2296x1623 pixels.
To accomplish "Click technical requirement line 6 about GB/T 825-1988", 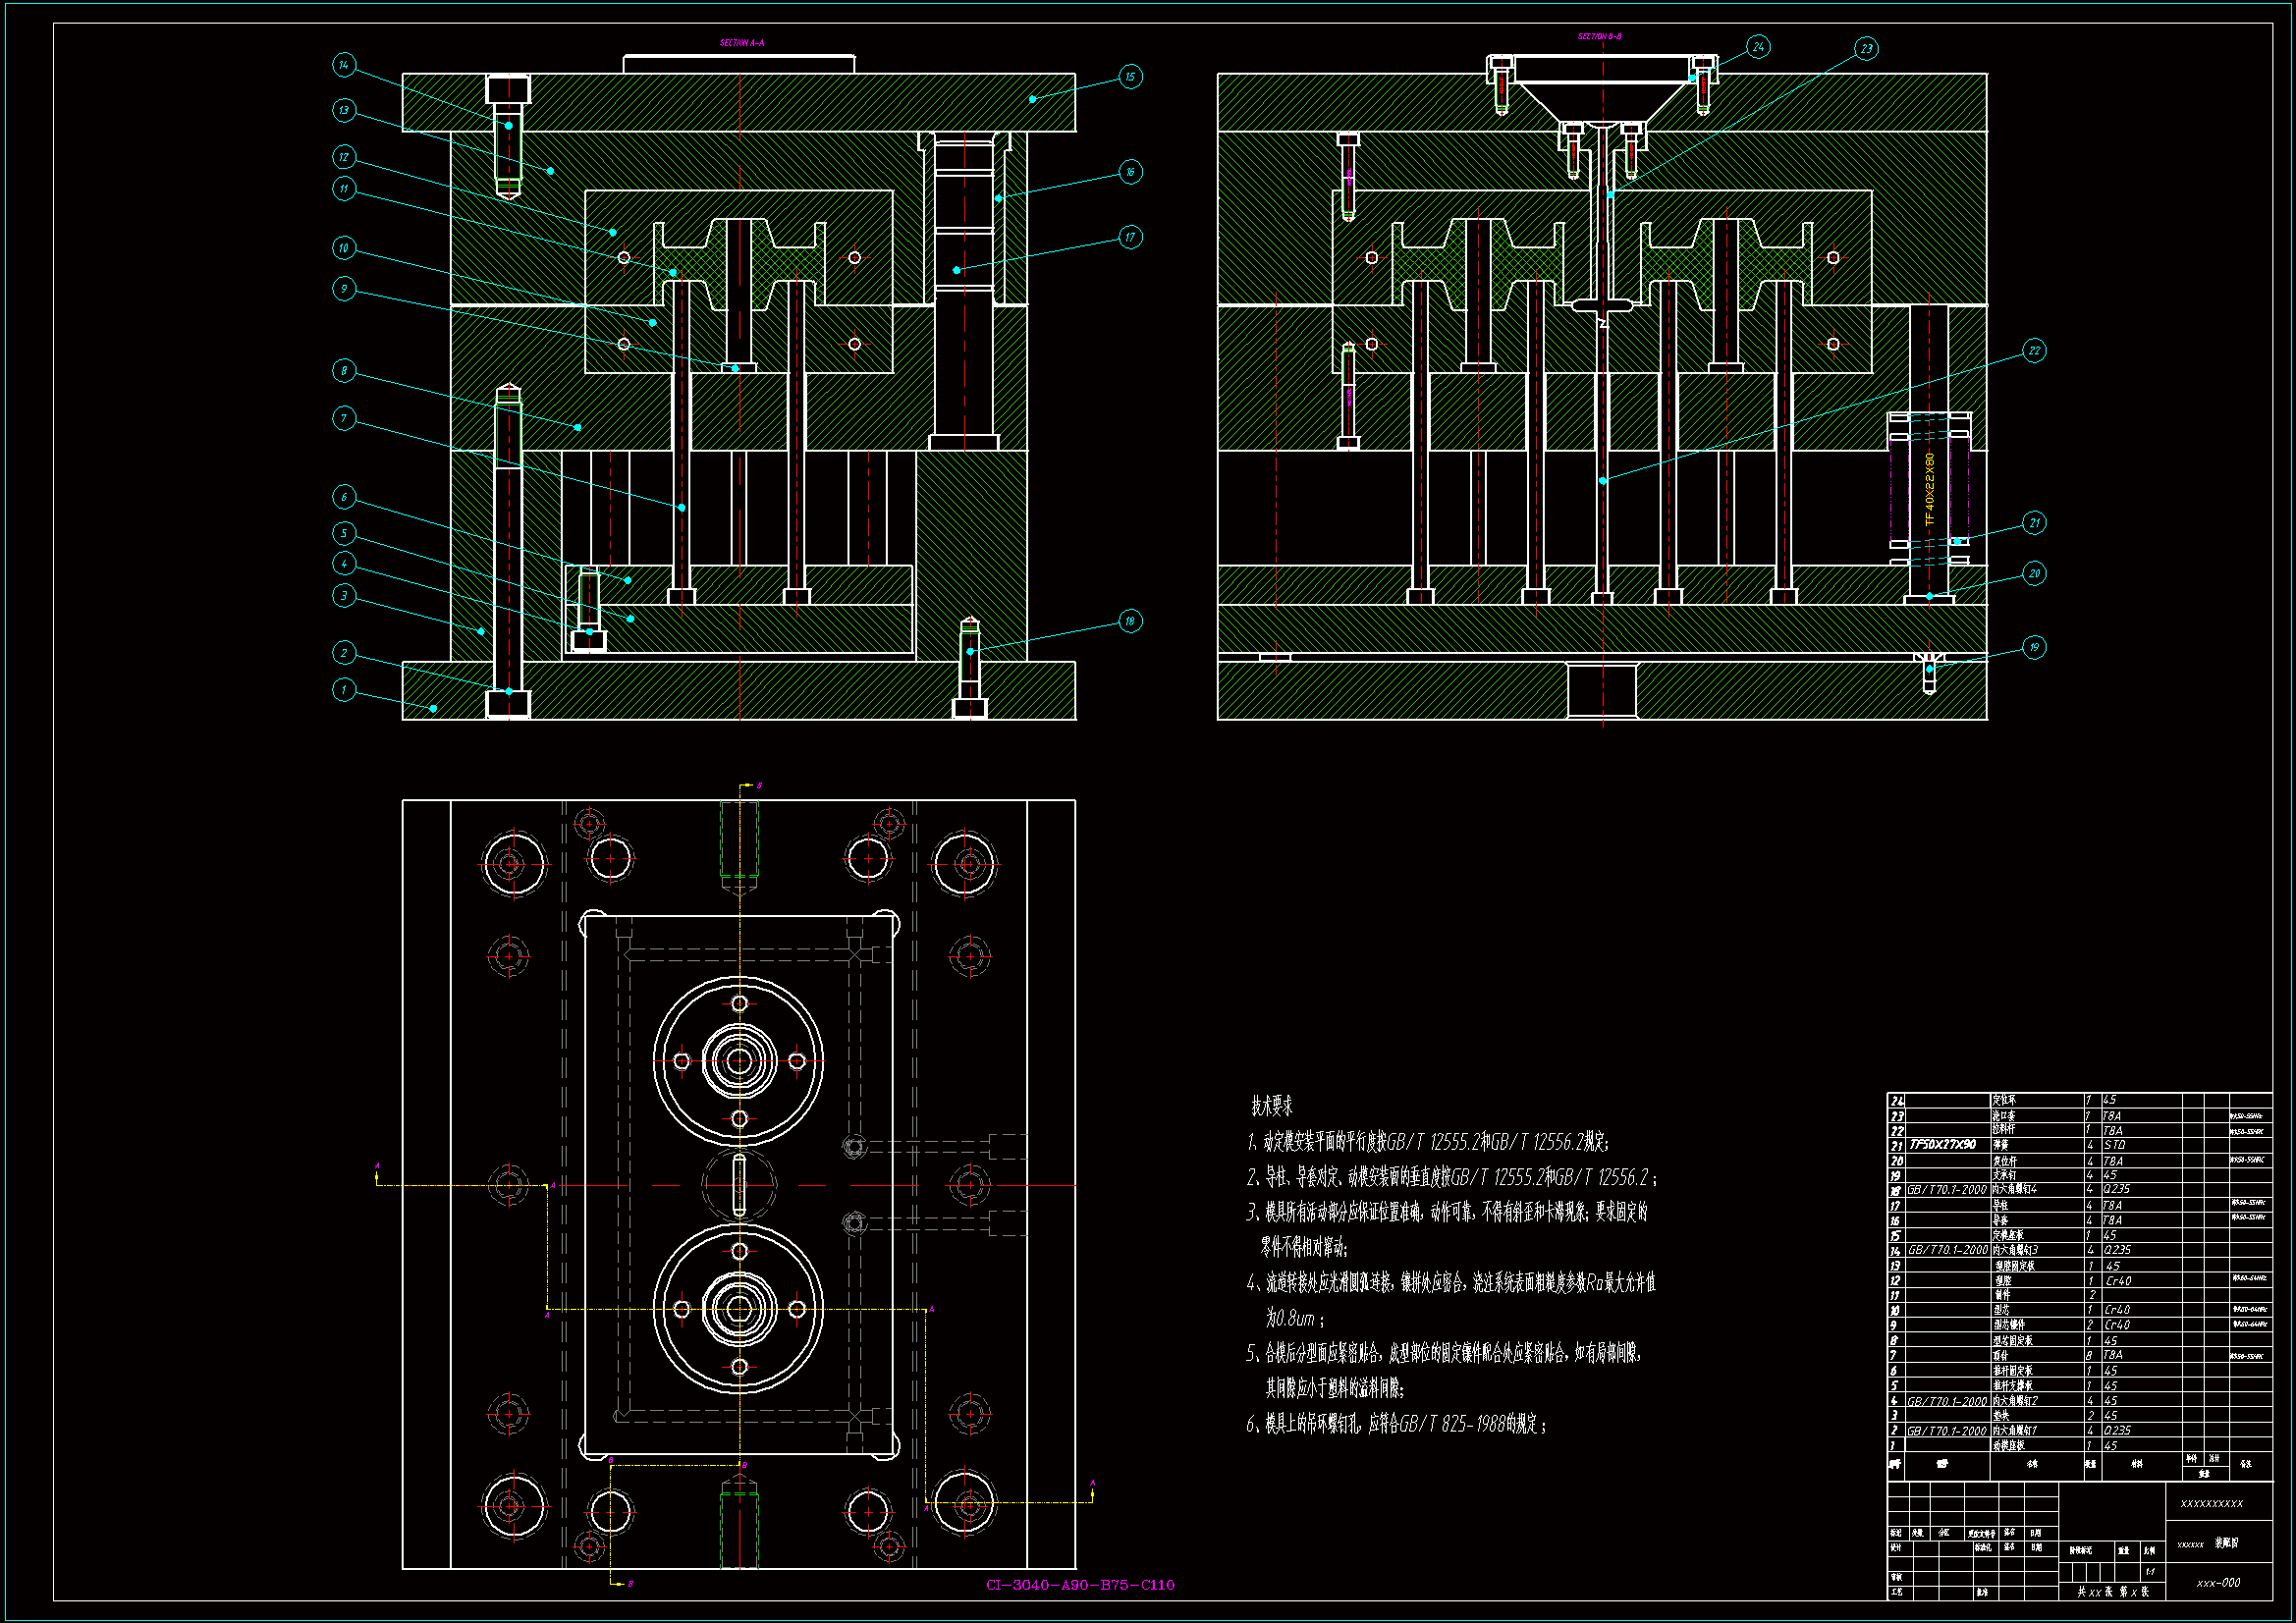I will coord(1396,1424).
